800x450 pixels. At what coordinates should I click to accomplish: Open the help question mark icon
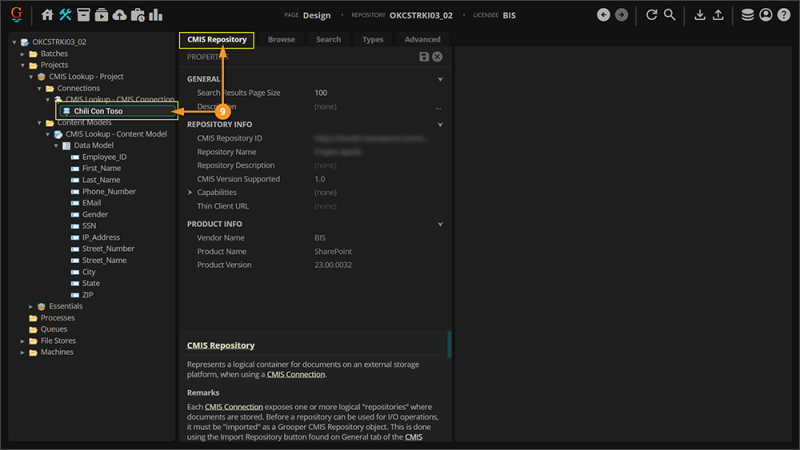coord(782,15)
